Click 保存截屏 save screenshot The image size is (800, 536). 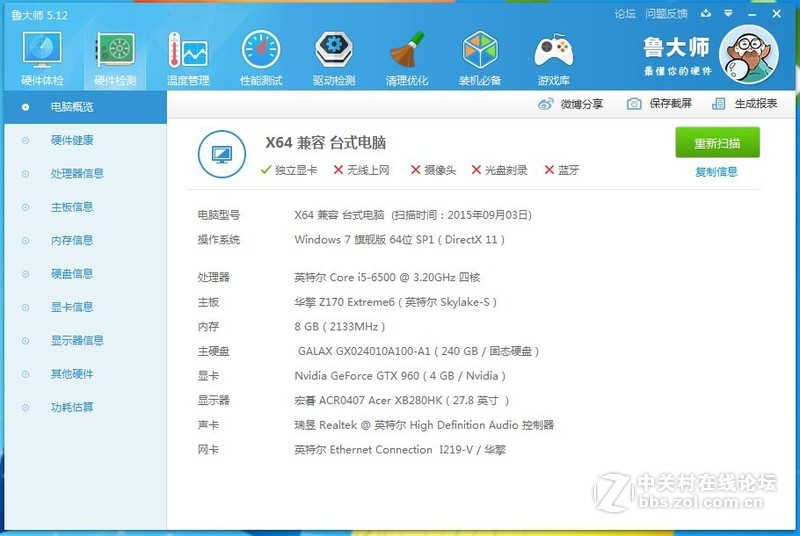(x=670, y=104)
